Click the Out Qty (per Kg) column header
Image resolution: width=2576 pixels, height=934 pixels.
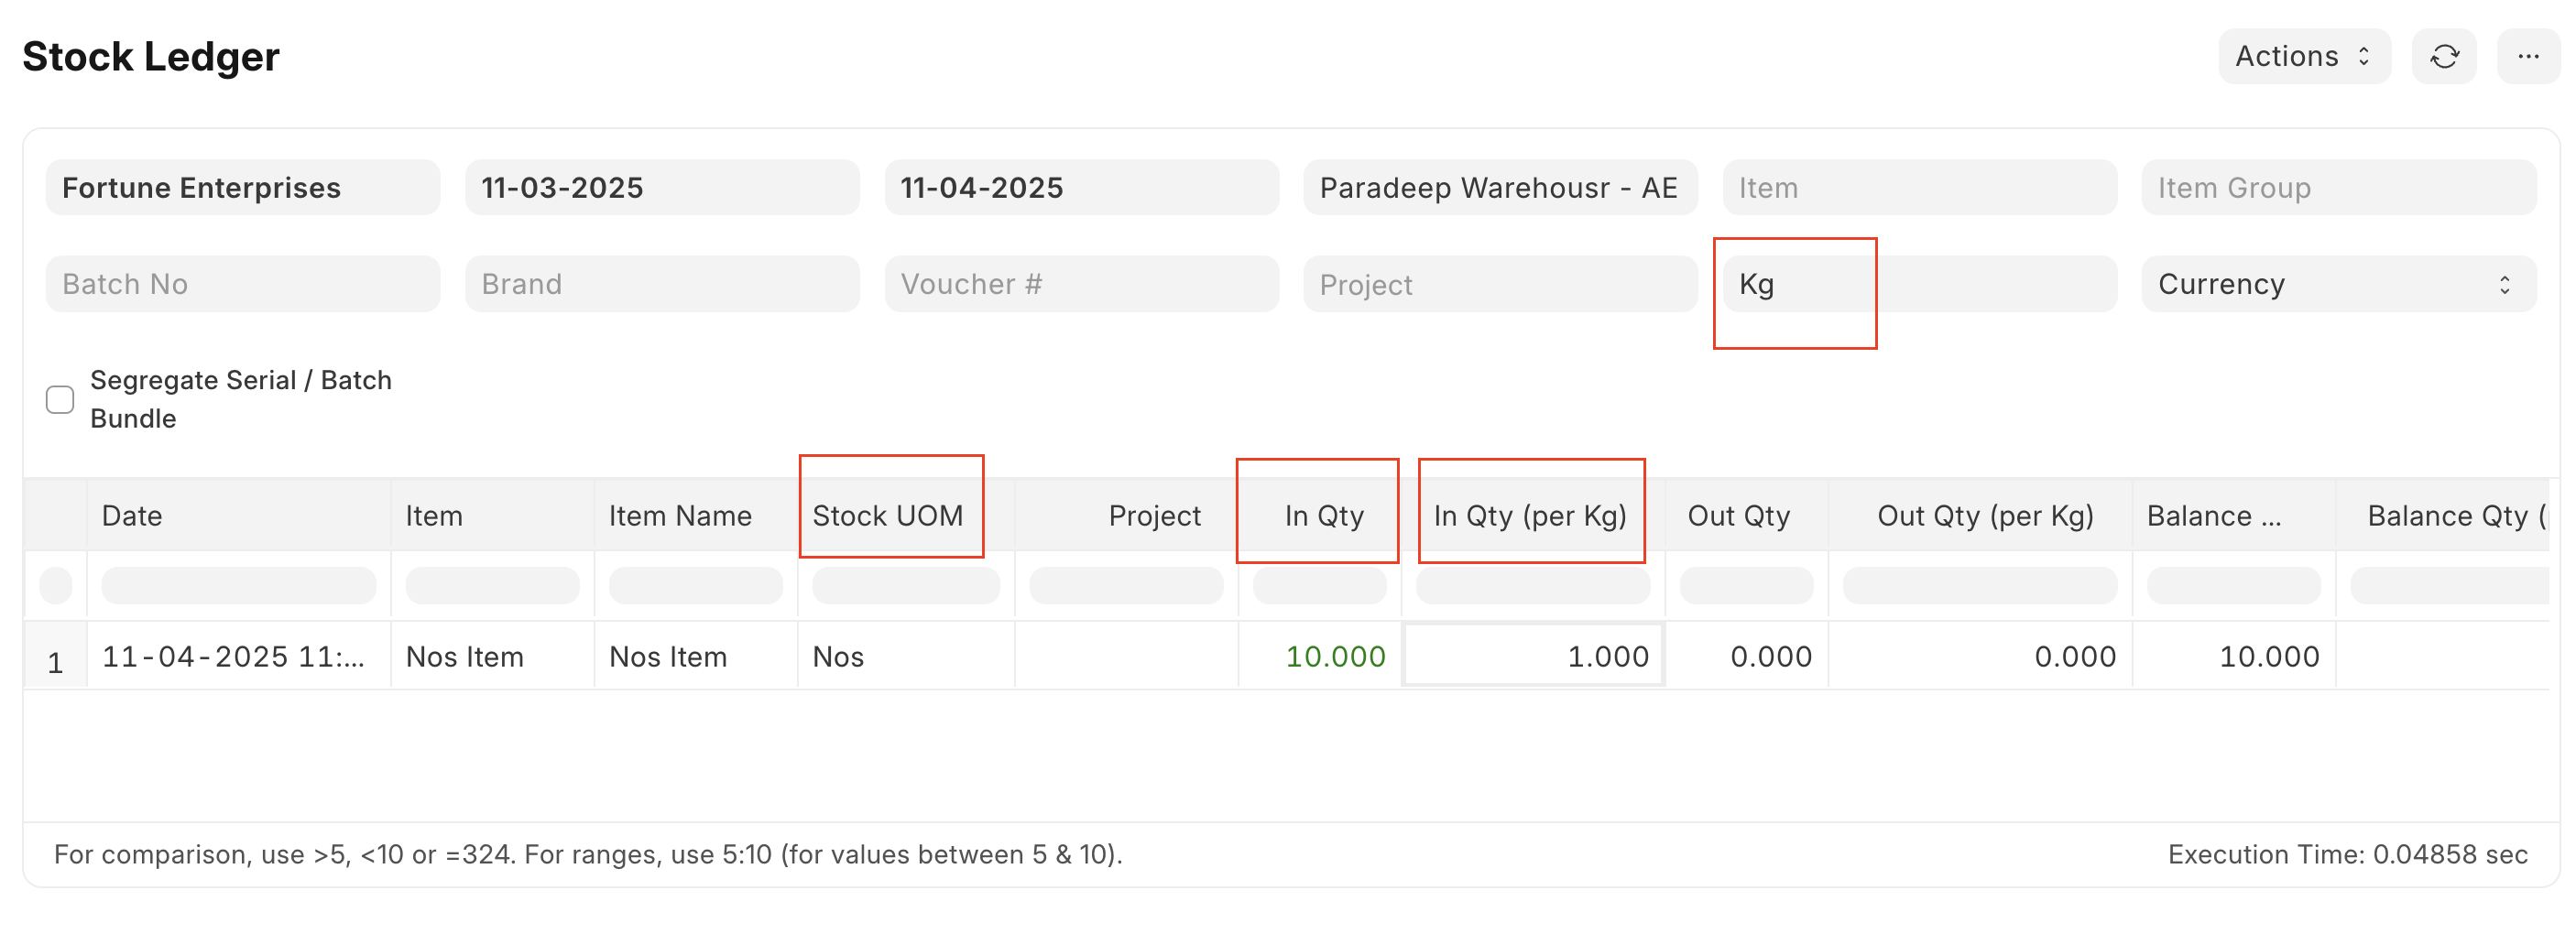[x=1984, y=516]
